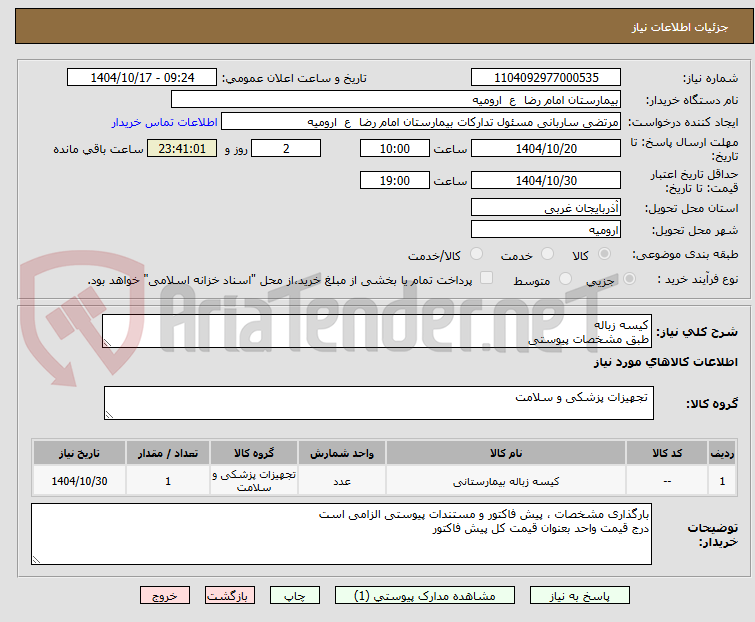
Task: Click the شماره نیاز field 1104092977000535
Action: [x=546, y=78]
